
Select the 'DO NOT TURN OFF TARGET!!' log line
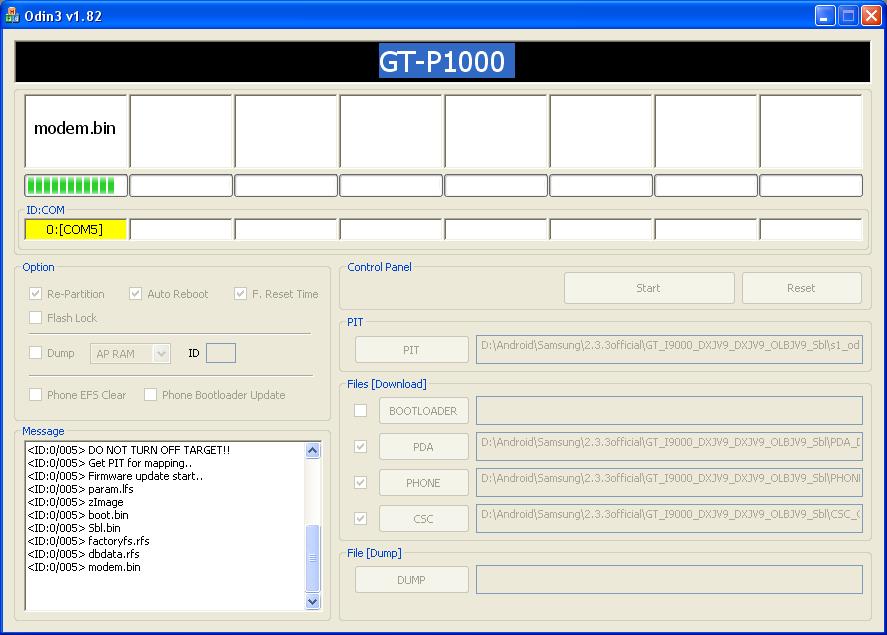point(129,450)
